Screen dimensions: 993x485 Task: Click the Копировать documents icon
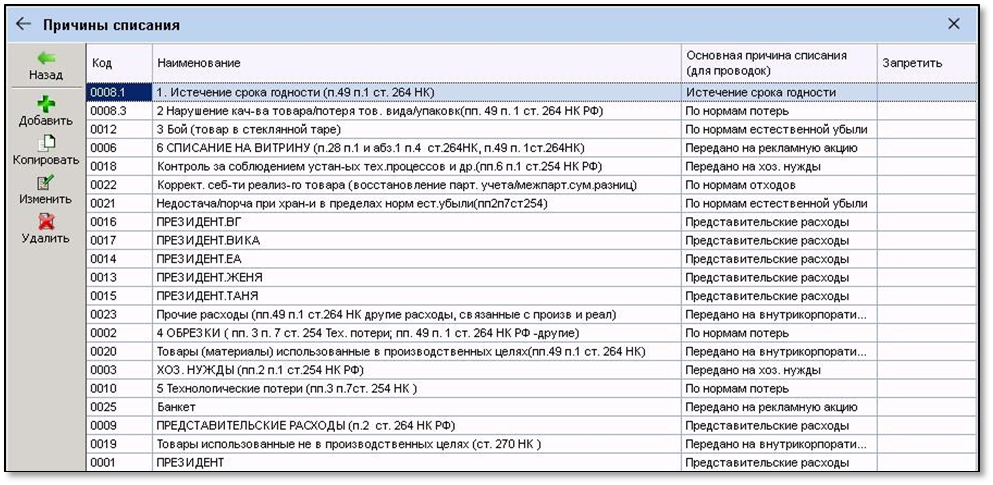[46, 143]
